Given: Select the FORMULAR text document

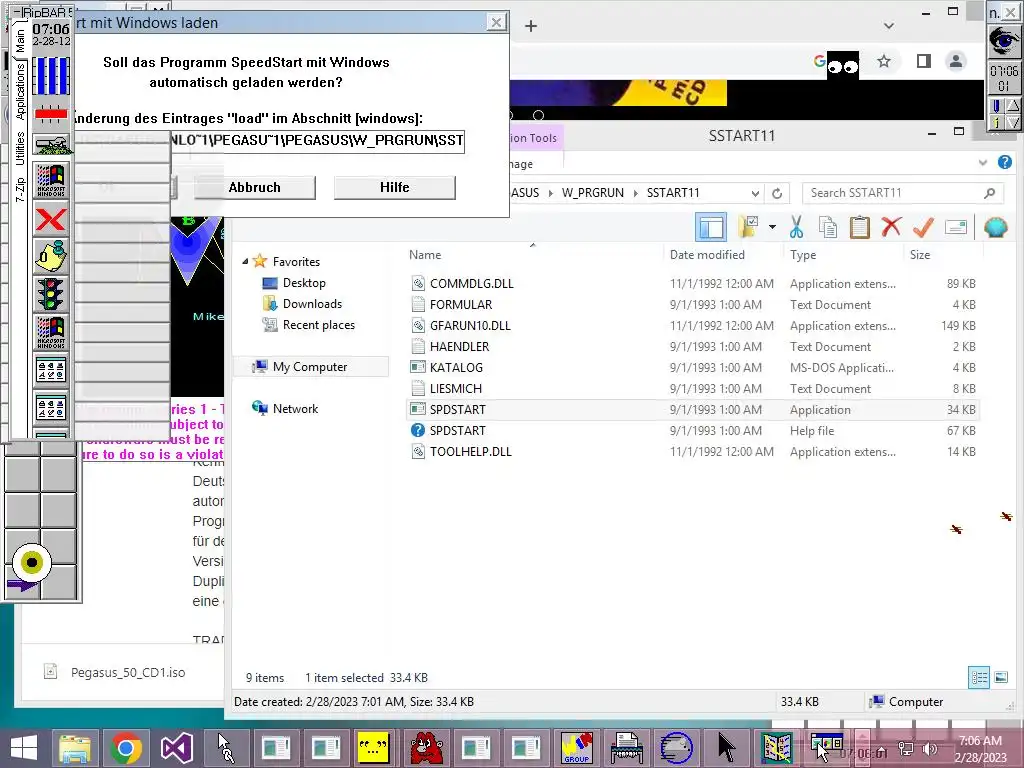Looking at the screenshot, I should point(461,305).
